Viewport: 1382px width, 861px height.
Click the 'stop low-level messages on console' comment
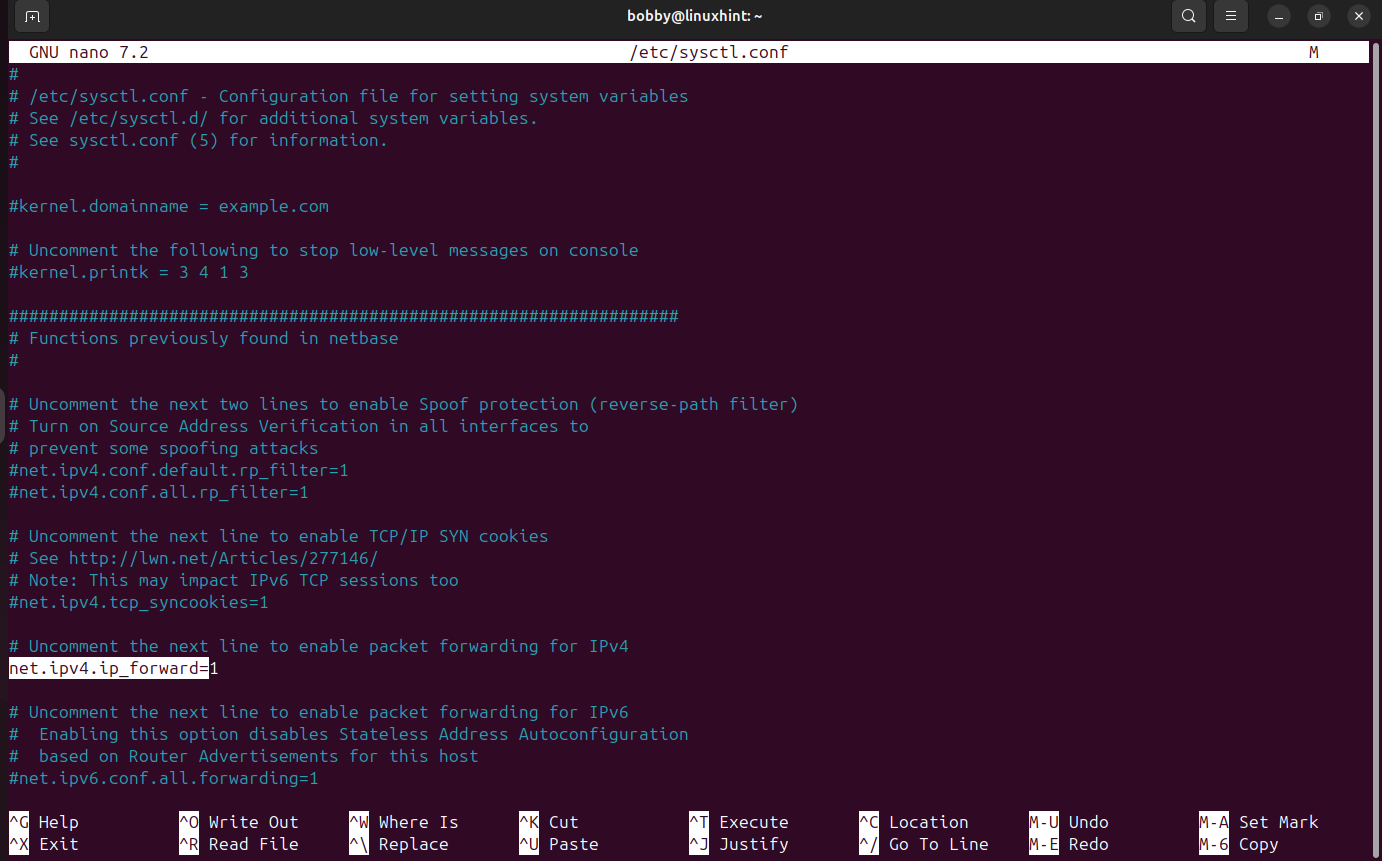click(x=324, y=250)
